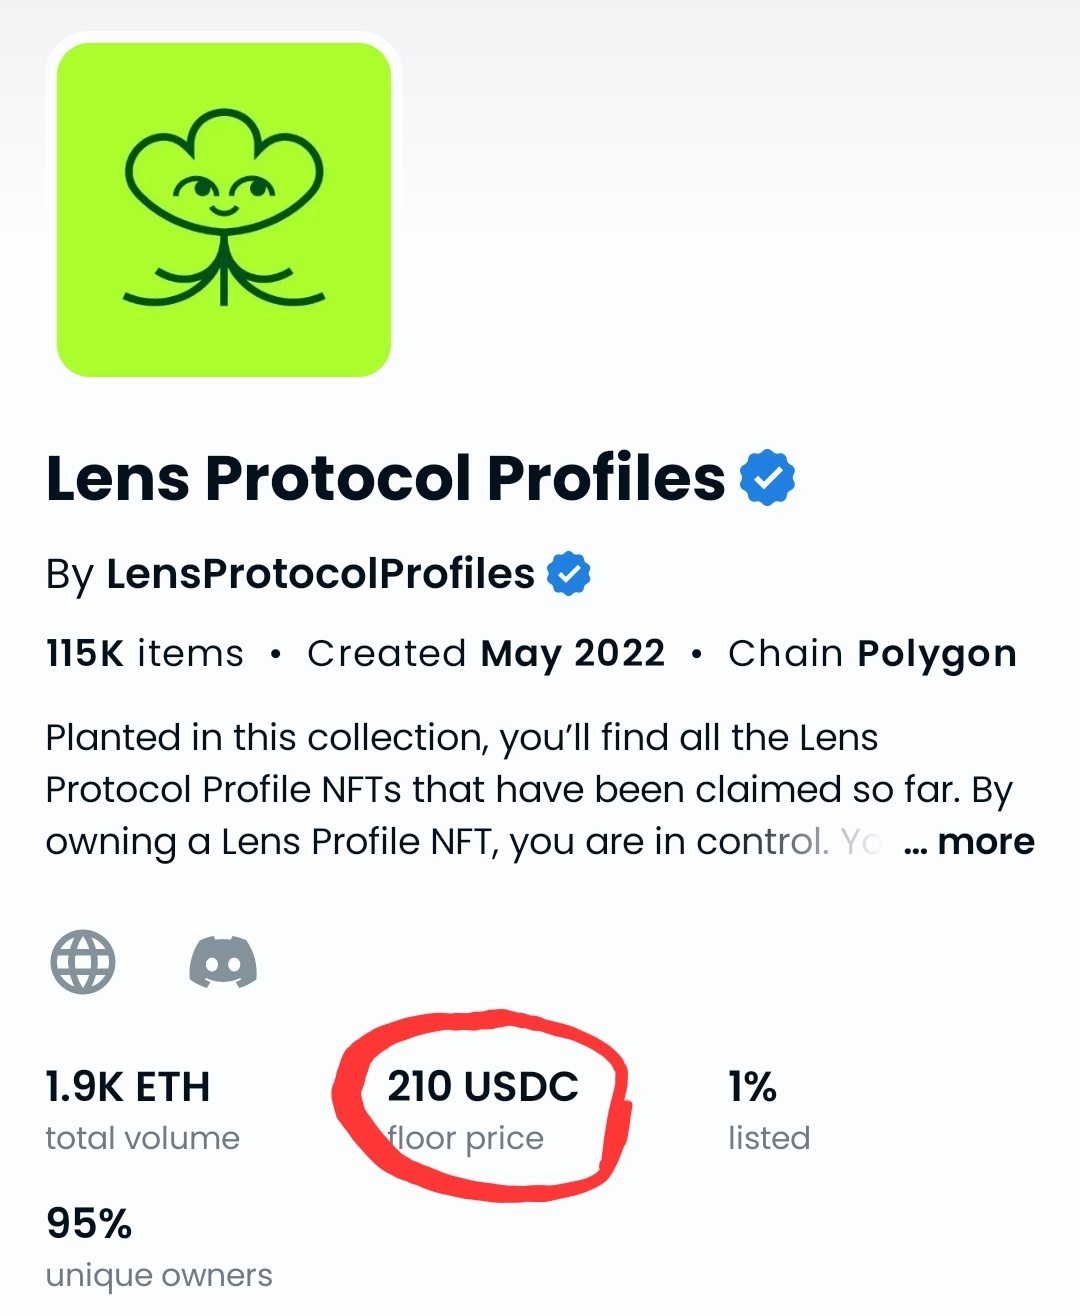Viewport: 1080px width, 1316px height.
Task: Click the listed label text
Action: click(x=769, y=1138)
